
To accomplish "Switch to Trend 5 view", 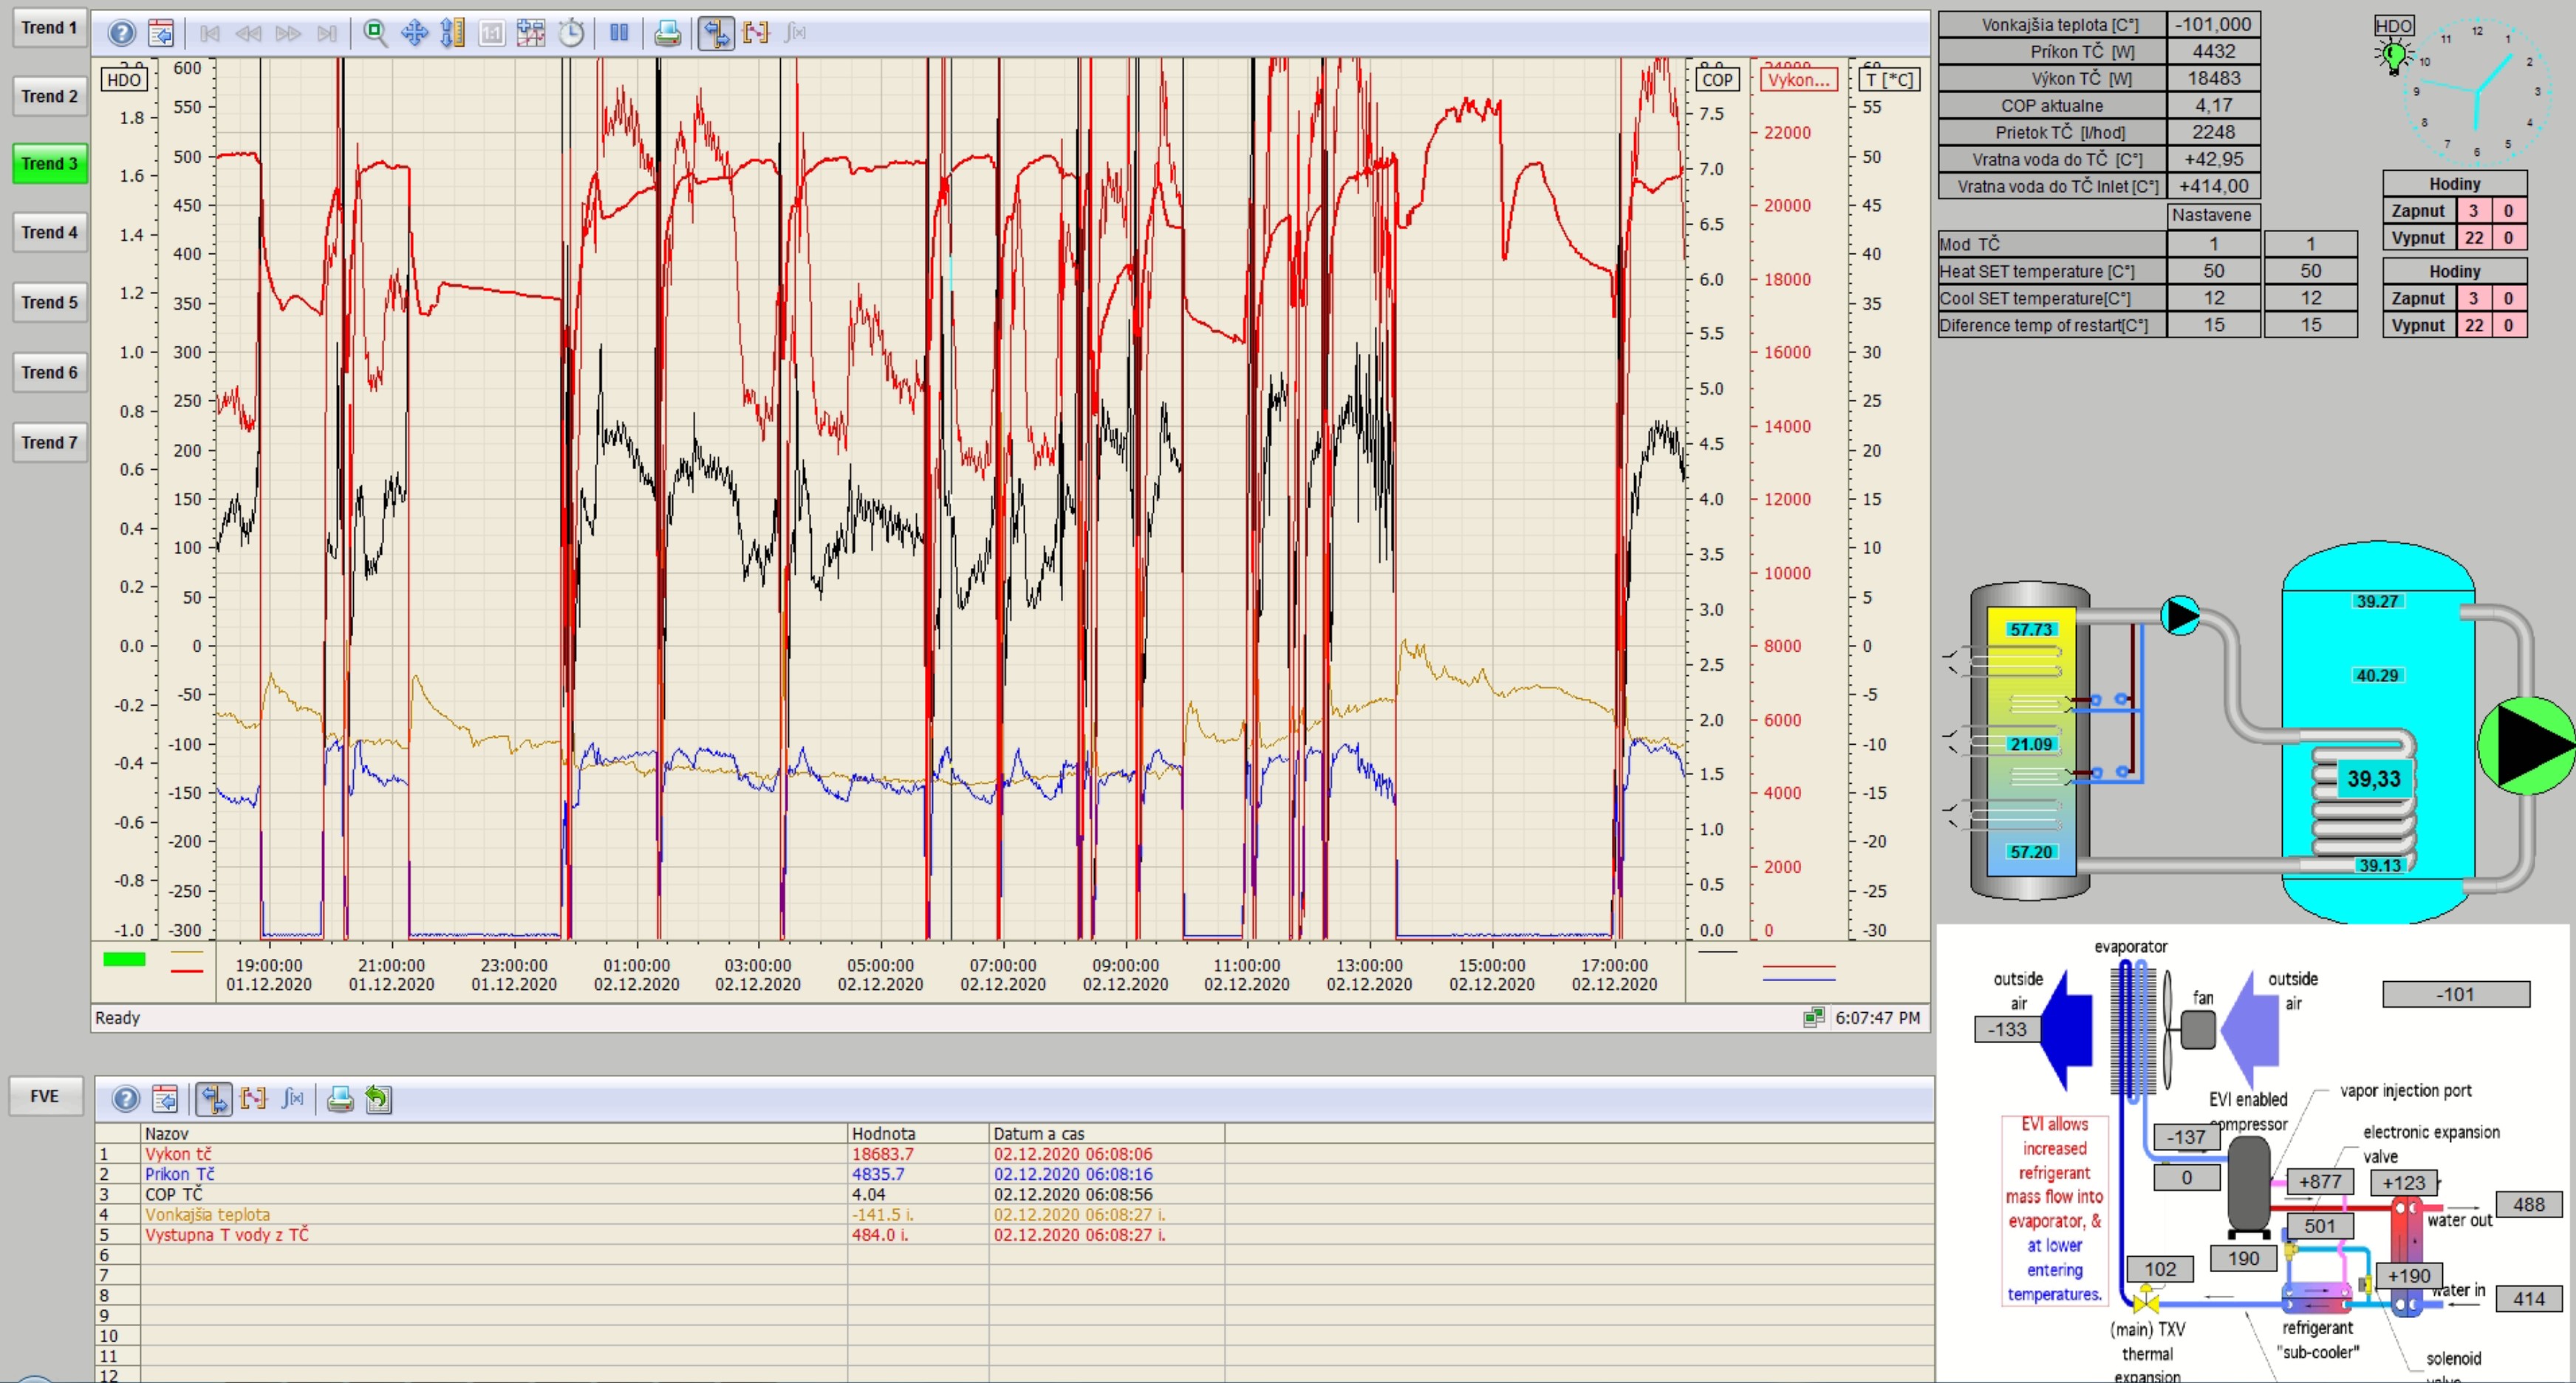I will click(x=49, y=302).
